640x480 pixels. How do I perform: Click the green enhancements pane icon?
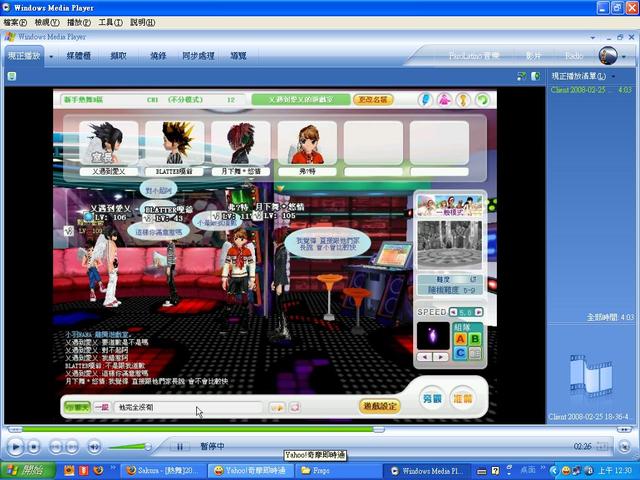(12, 76)
